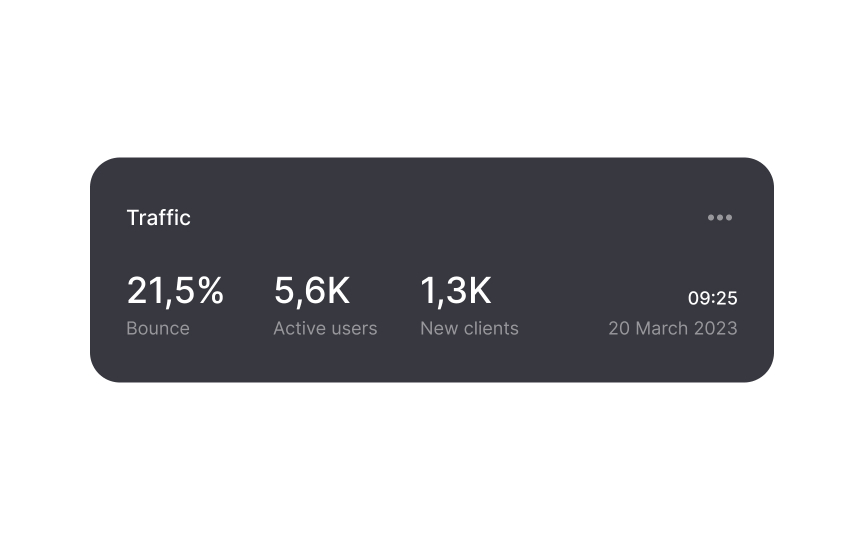Click the letter K in 5,6K
This screenshot has width=864, height=540.
tap(338, 291)
